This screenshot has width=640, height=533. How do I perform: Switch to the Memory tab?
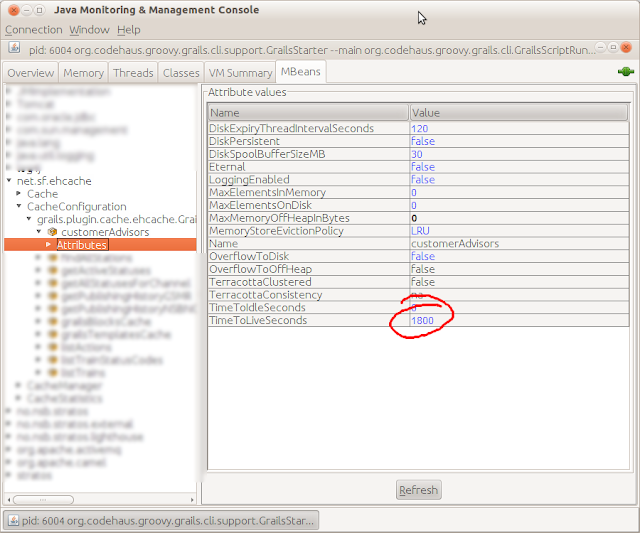[83, 73]
